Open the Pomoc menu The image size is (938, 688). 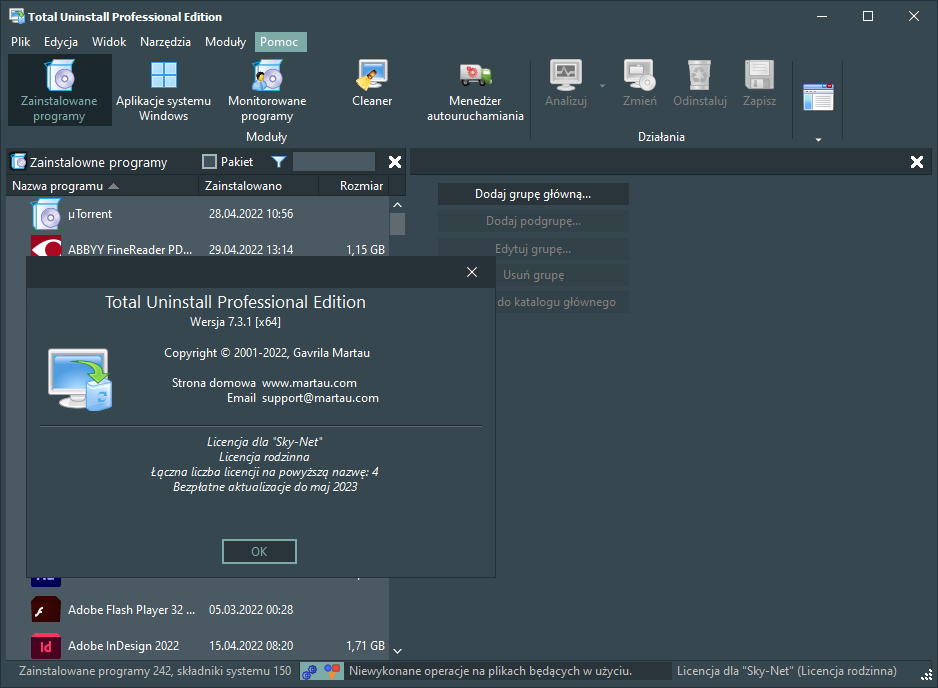279,42
